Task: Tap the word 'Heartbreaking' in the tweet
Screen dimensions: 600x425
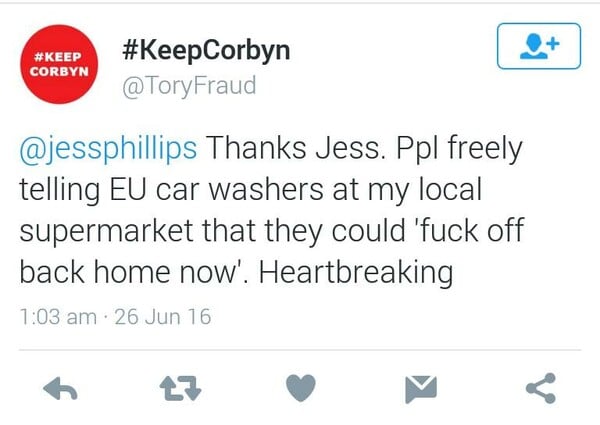Action: (x=356, y=272)
